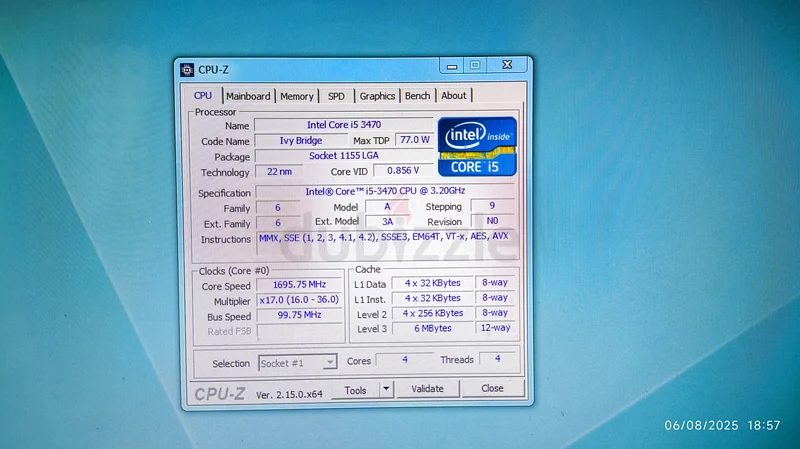800x449 pixels.
Task: Click the Stepping value 9
Action: [492, 205]
